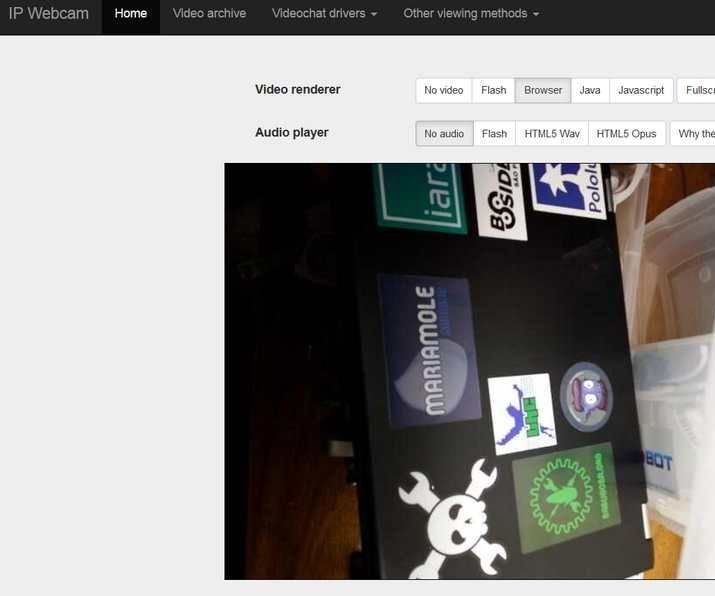Click the Fullscreen video button
This screenshot has height=596, width=715.
tap(696, 90)
